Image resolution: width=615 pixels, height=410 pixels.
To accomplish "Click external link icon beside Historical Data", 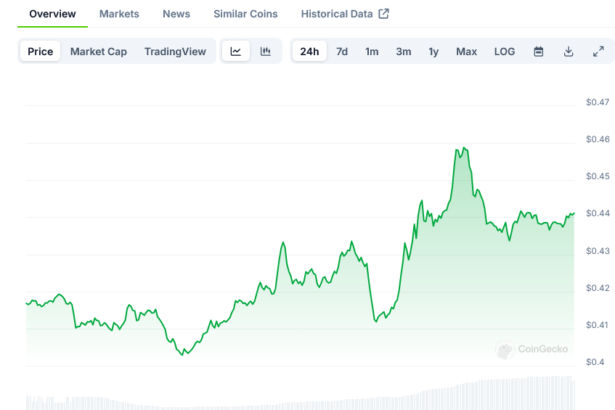I will 383,14.
